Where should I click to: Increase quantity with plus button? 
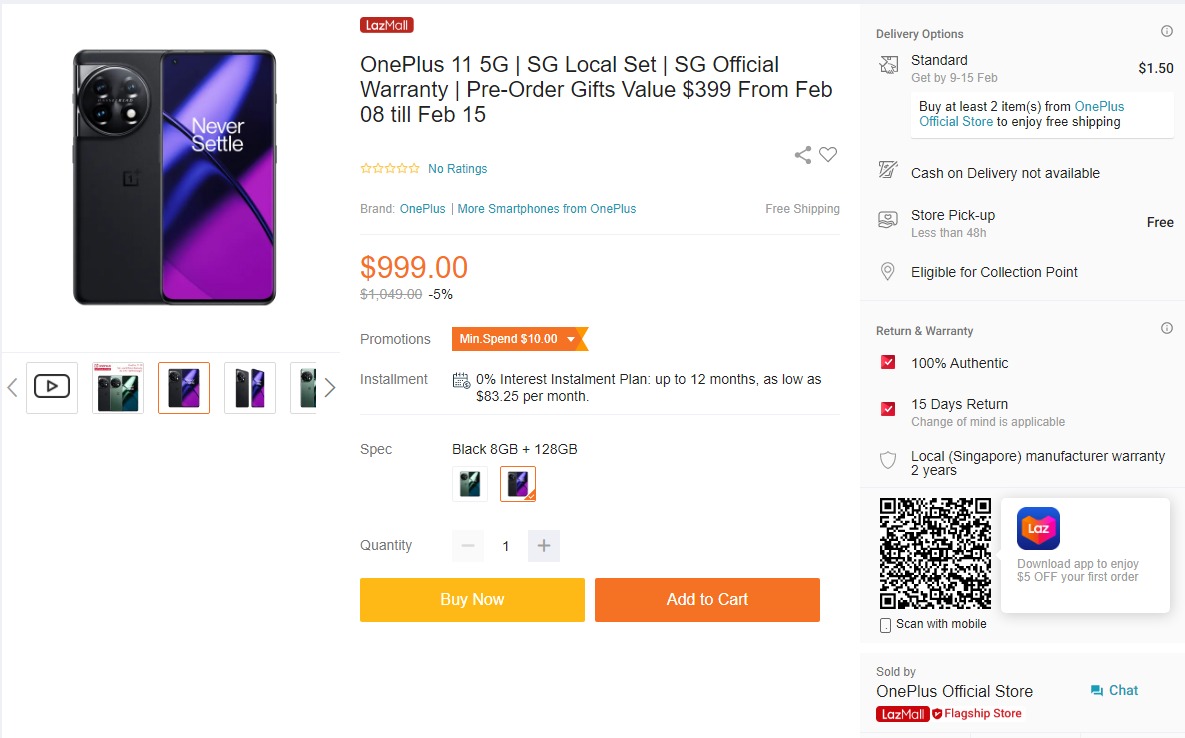pos(544,546)
